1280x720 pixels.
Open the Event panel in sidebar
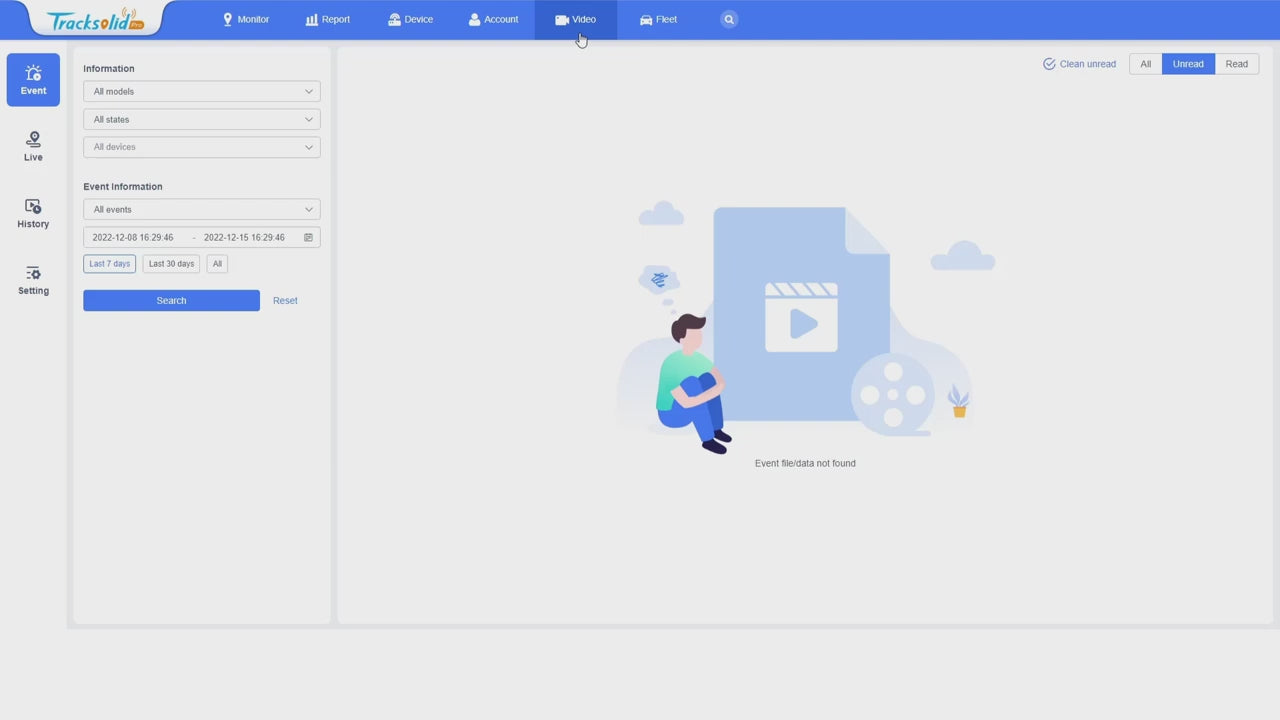[x=33, y=80]
